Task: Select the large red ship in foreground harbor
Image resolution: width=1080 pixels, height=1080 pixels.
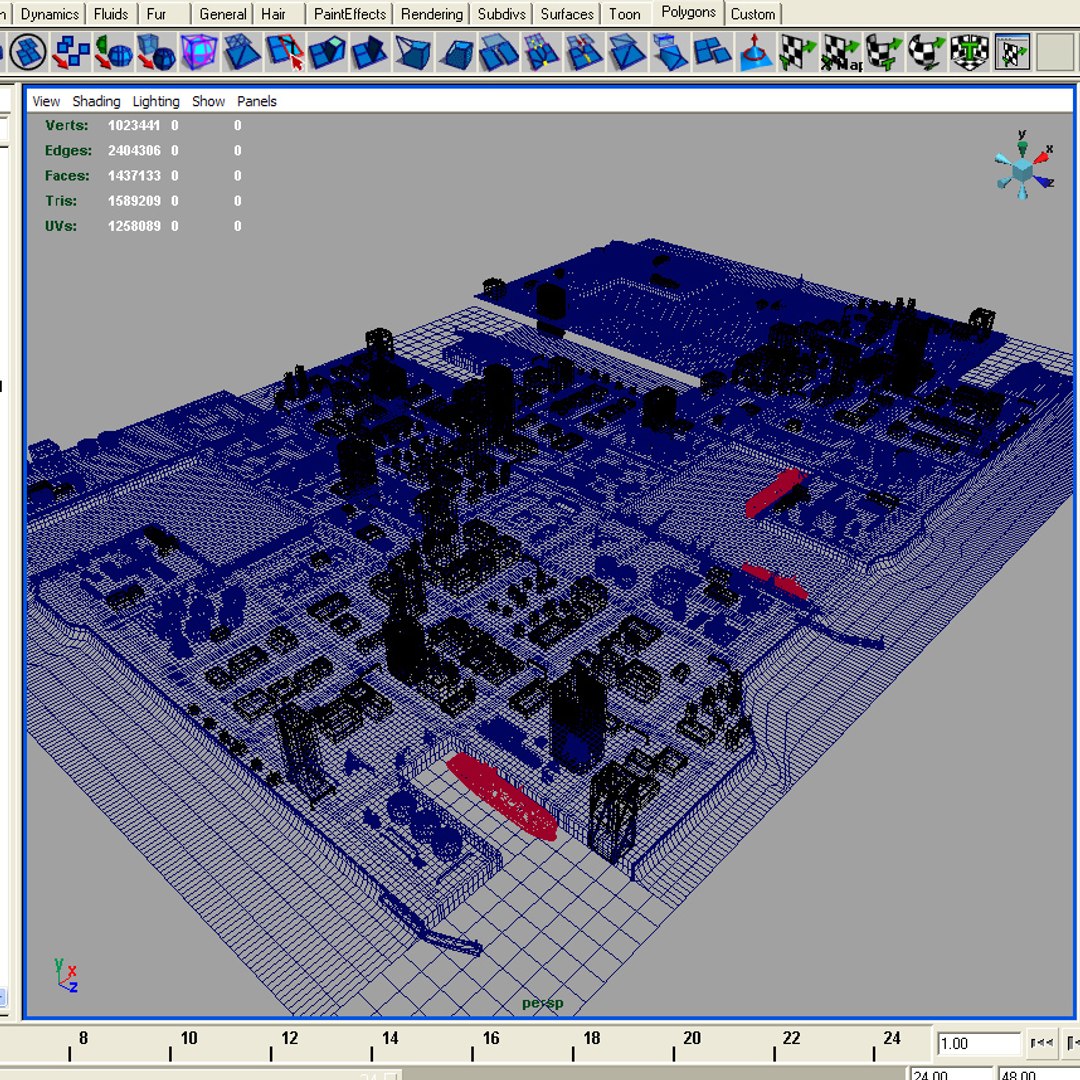Action: point(501,797)
